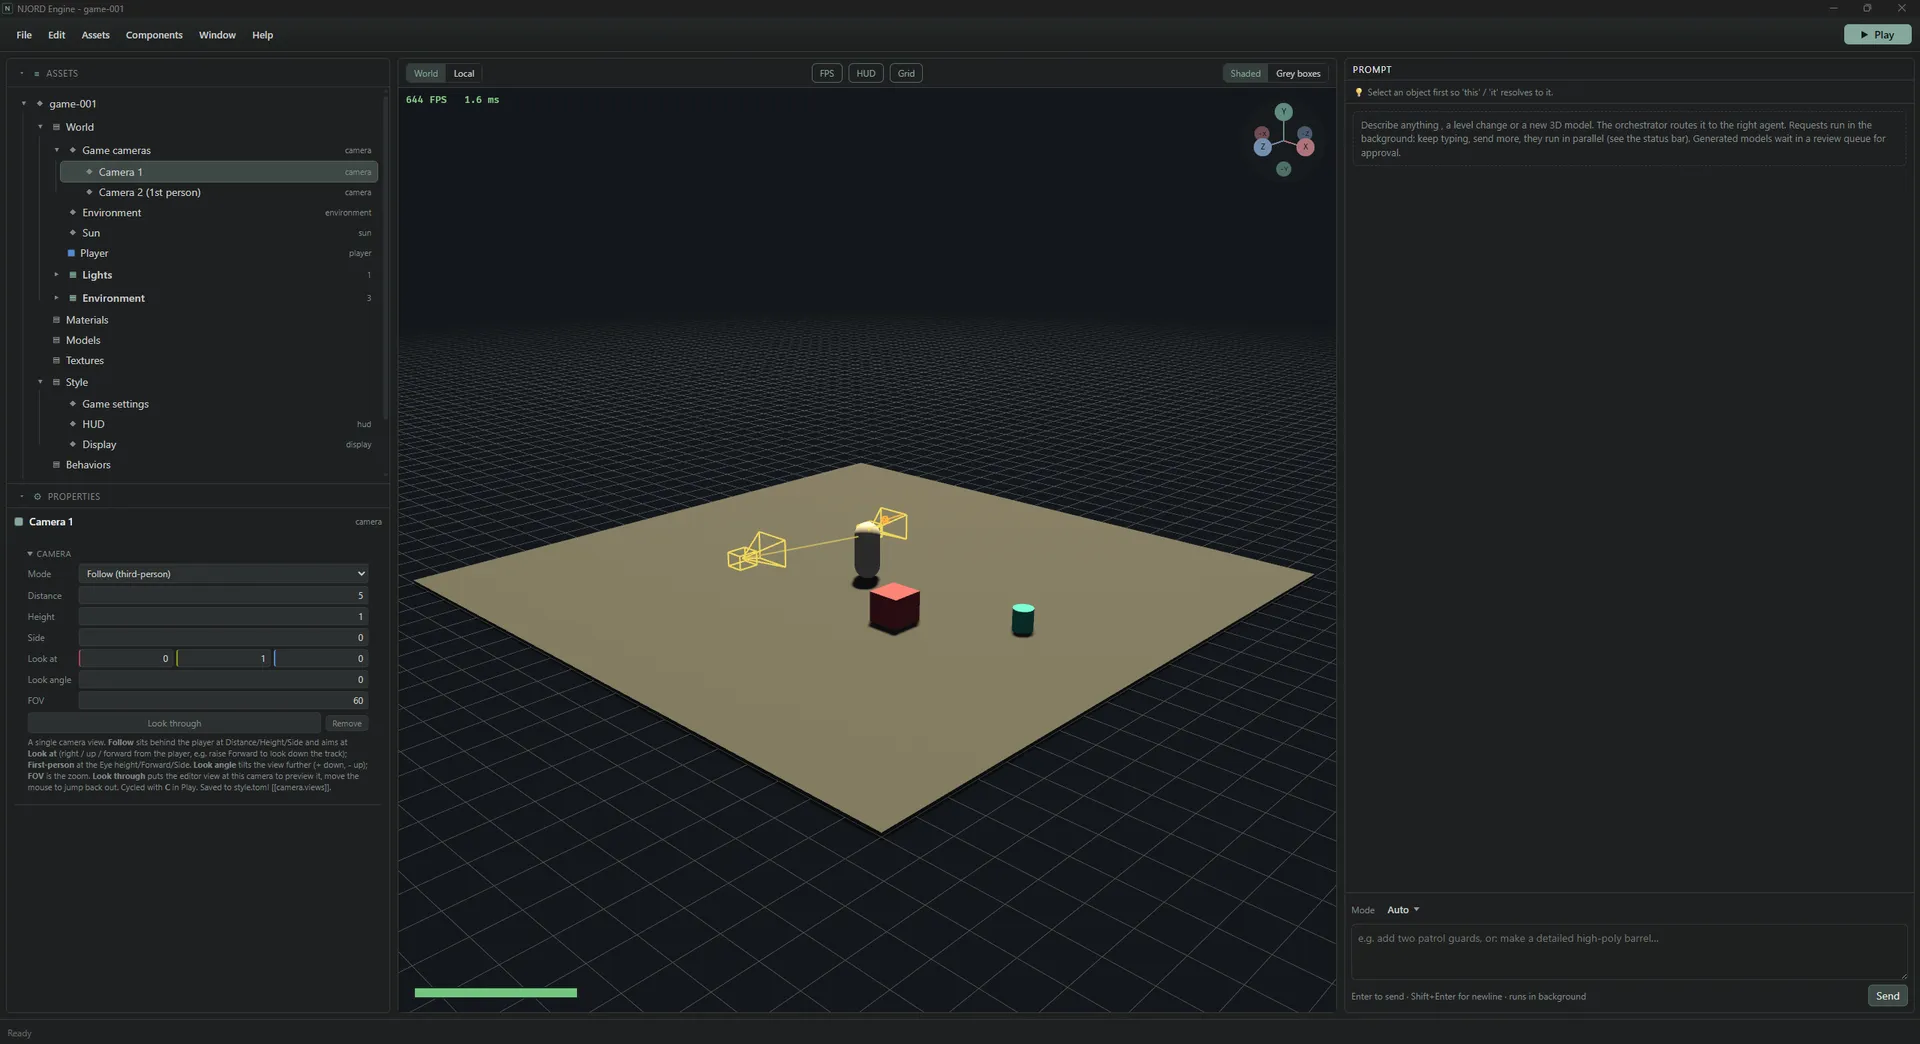Viewport: 1920px width, 1044px height.
Task: Click the list icon beside World
Action: [x=56, y=127]
